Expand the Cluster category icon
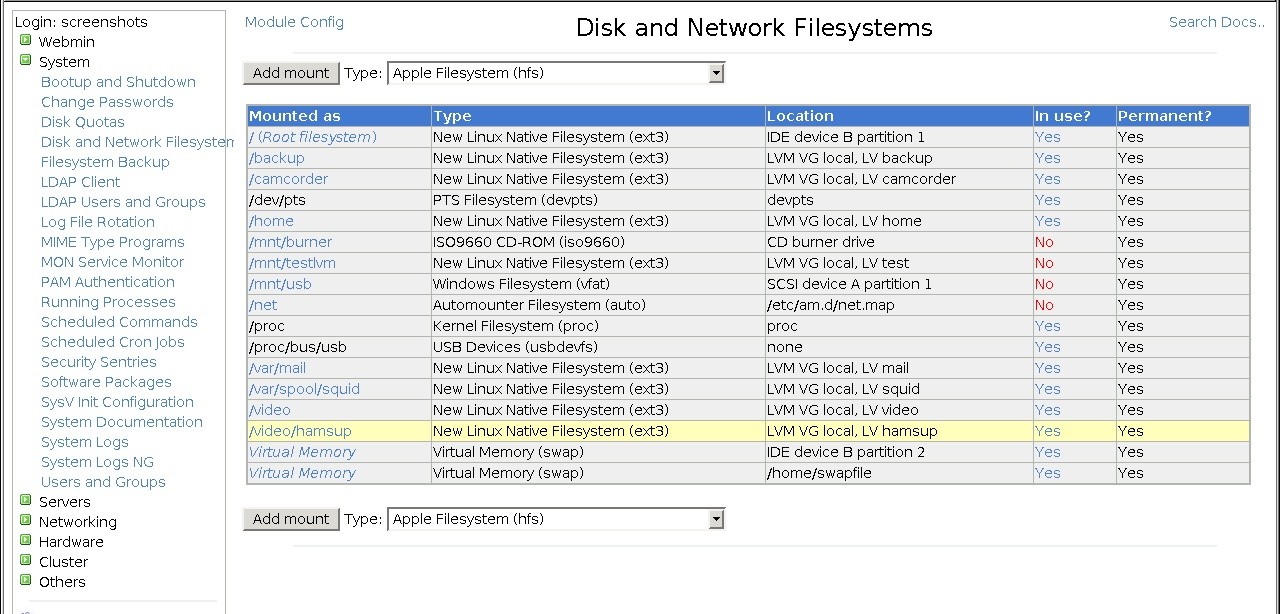Viewport: 1280px width, 614px height. (26, 561)
